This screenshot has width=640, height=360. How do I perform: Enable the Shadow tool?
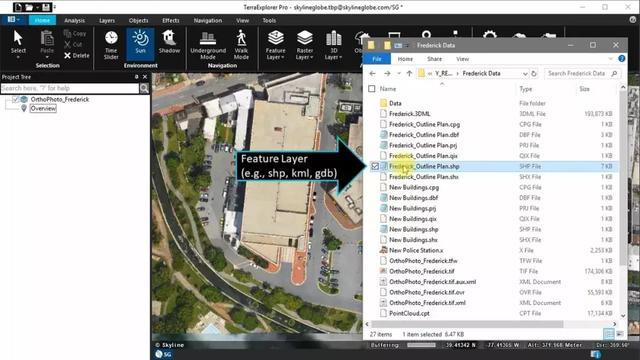coord(169,42)
